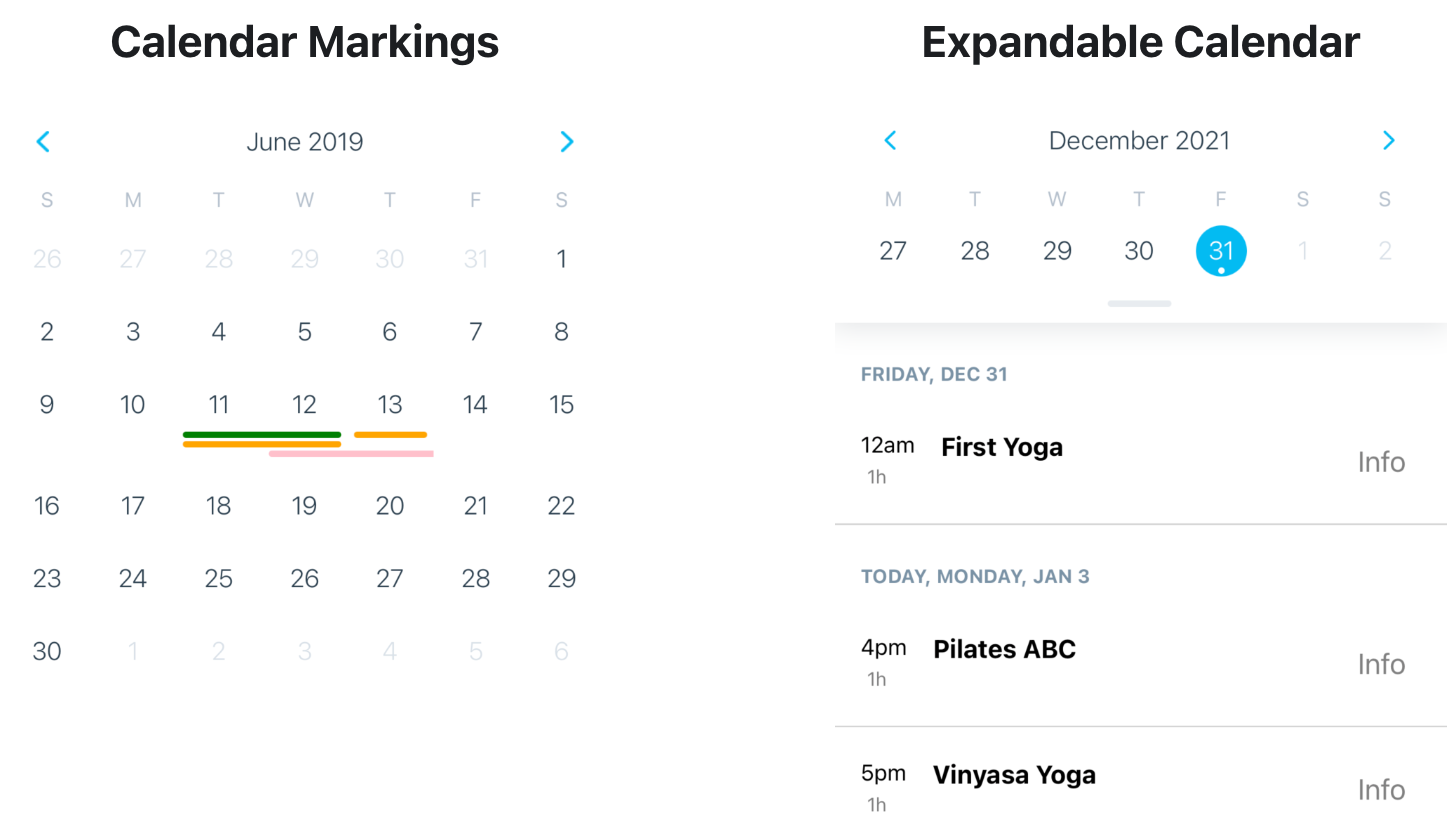Select June 30 in the calendar
Viewport: 1448px width, 834px height.
(x=47, y=652)
